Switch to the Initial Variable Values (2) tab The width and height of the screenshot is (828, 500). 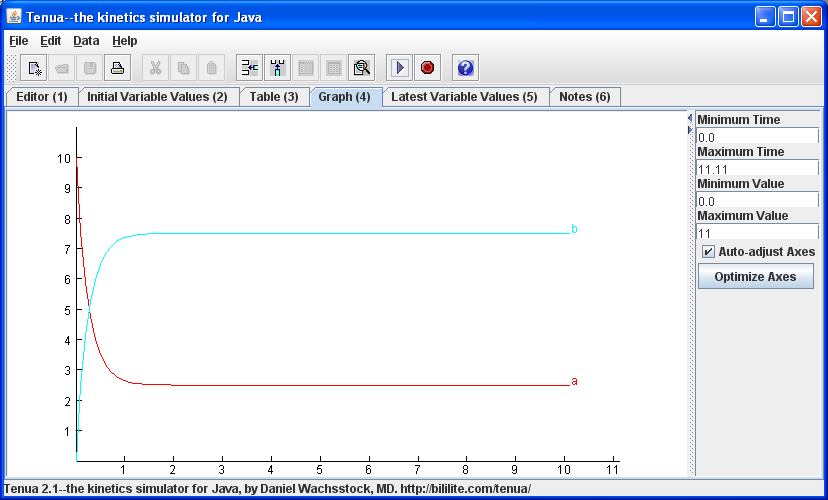(157, 97)
